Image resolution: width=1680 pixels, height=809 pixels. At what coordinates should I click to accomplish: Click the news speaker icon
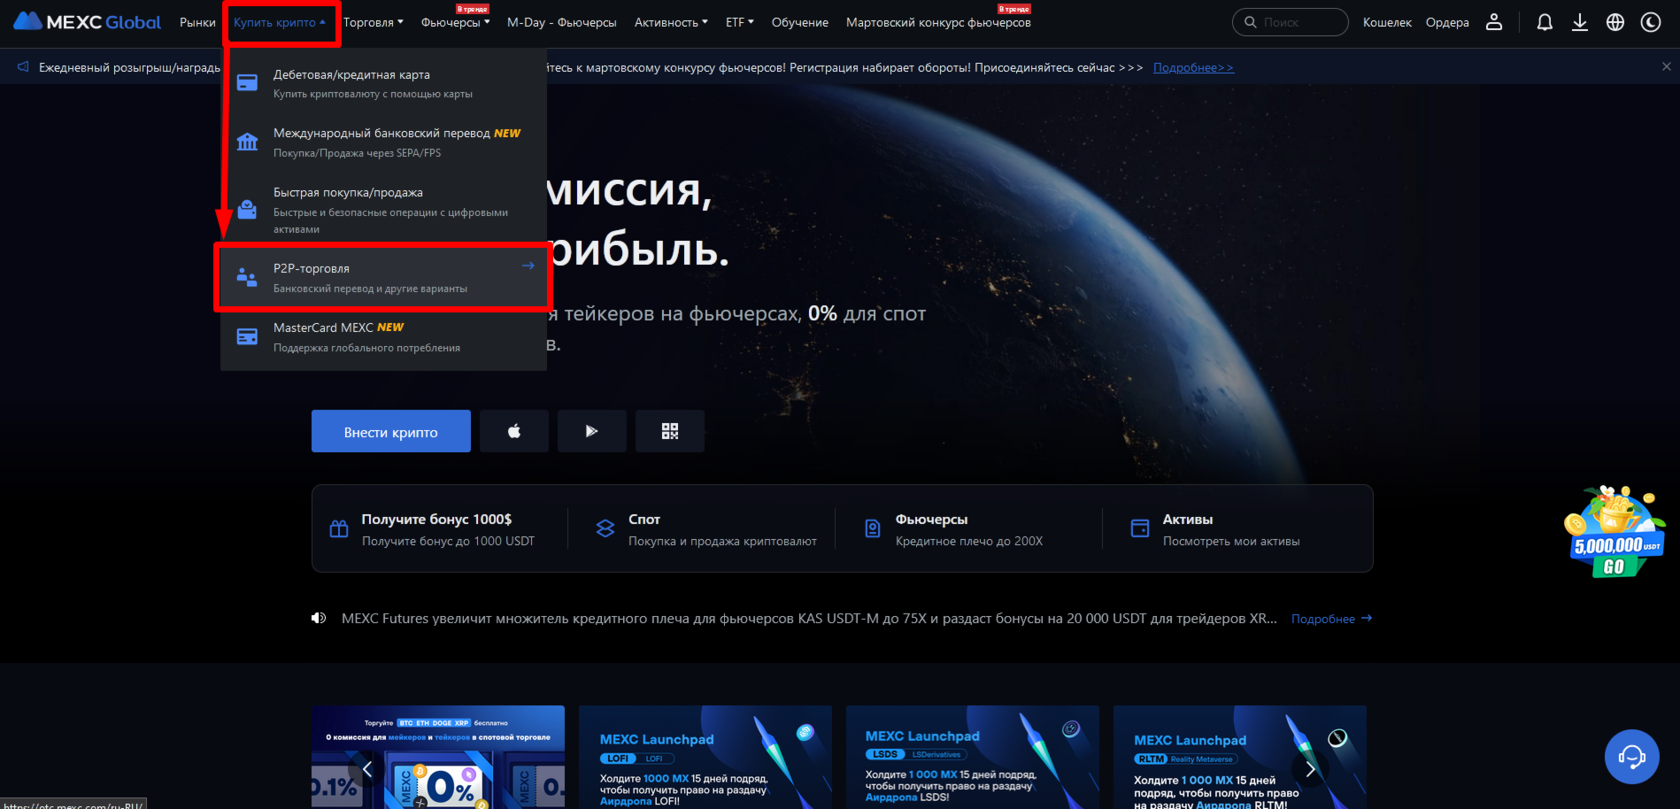click(x=319, y=618)
